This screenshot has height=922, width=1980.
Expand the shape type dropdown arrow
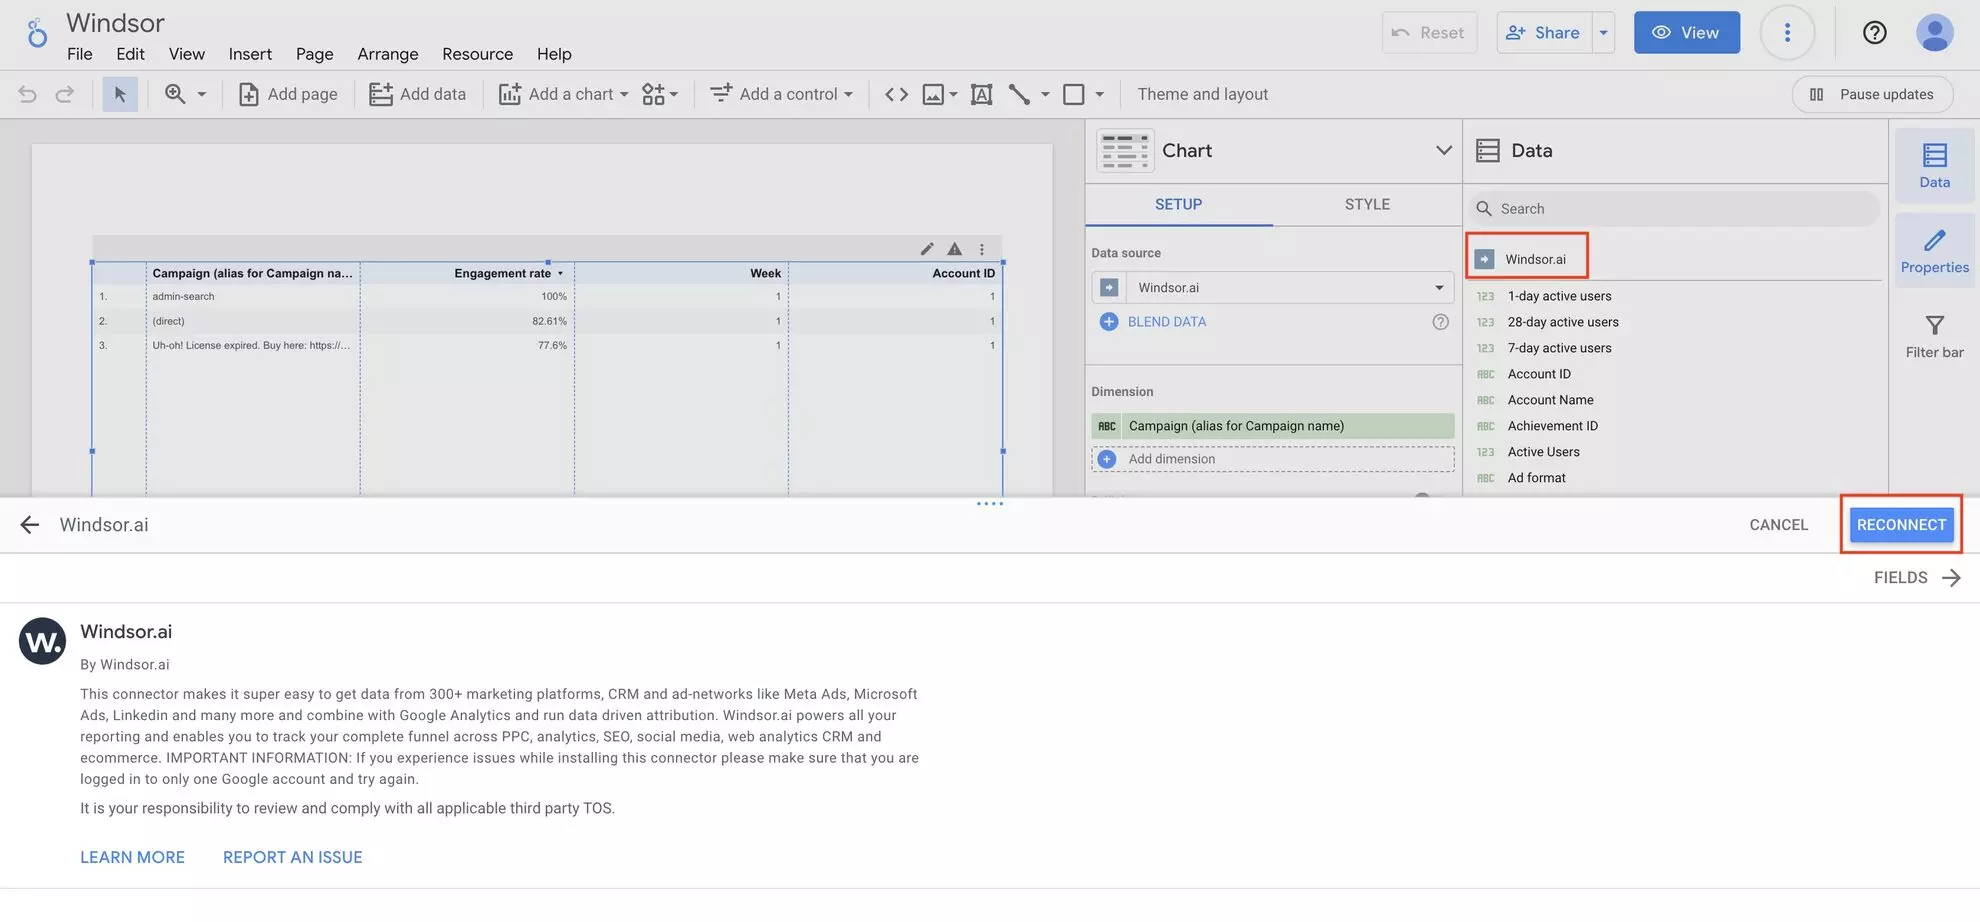pos(1100,94)
